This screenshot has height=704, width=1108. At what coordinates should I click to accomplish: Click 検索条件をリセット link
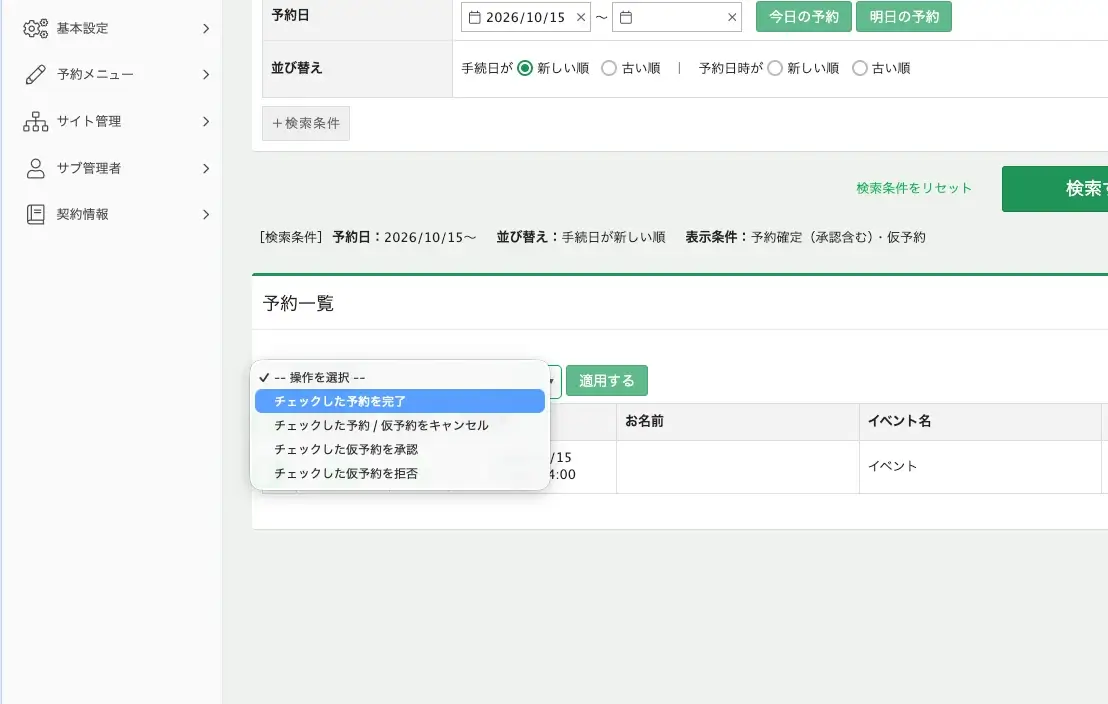(914, 188)
